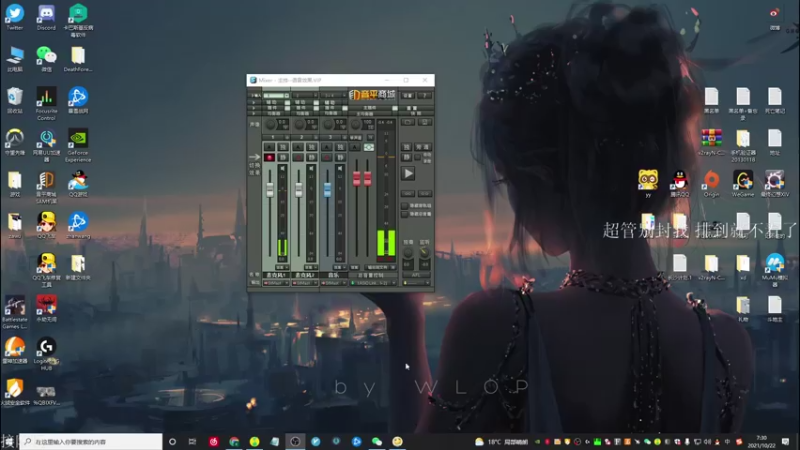Screen dimensions: 800x450
Task: Click the question mark help button
Action: [x=424, y=95]
